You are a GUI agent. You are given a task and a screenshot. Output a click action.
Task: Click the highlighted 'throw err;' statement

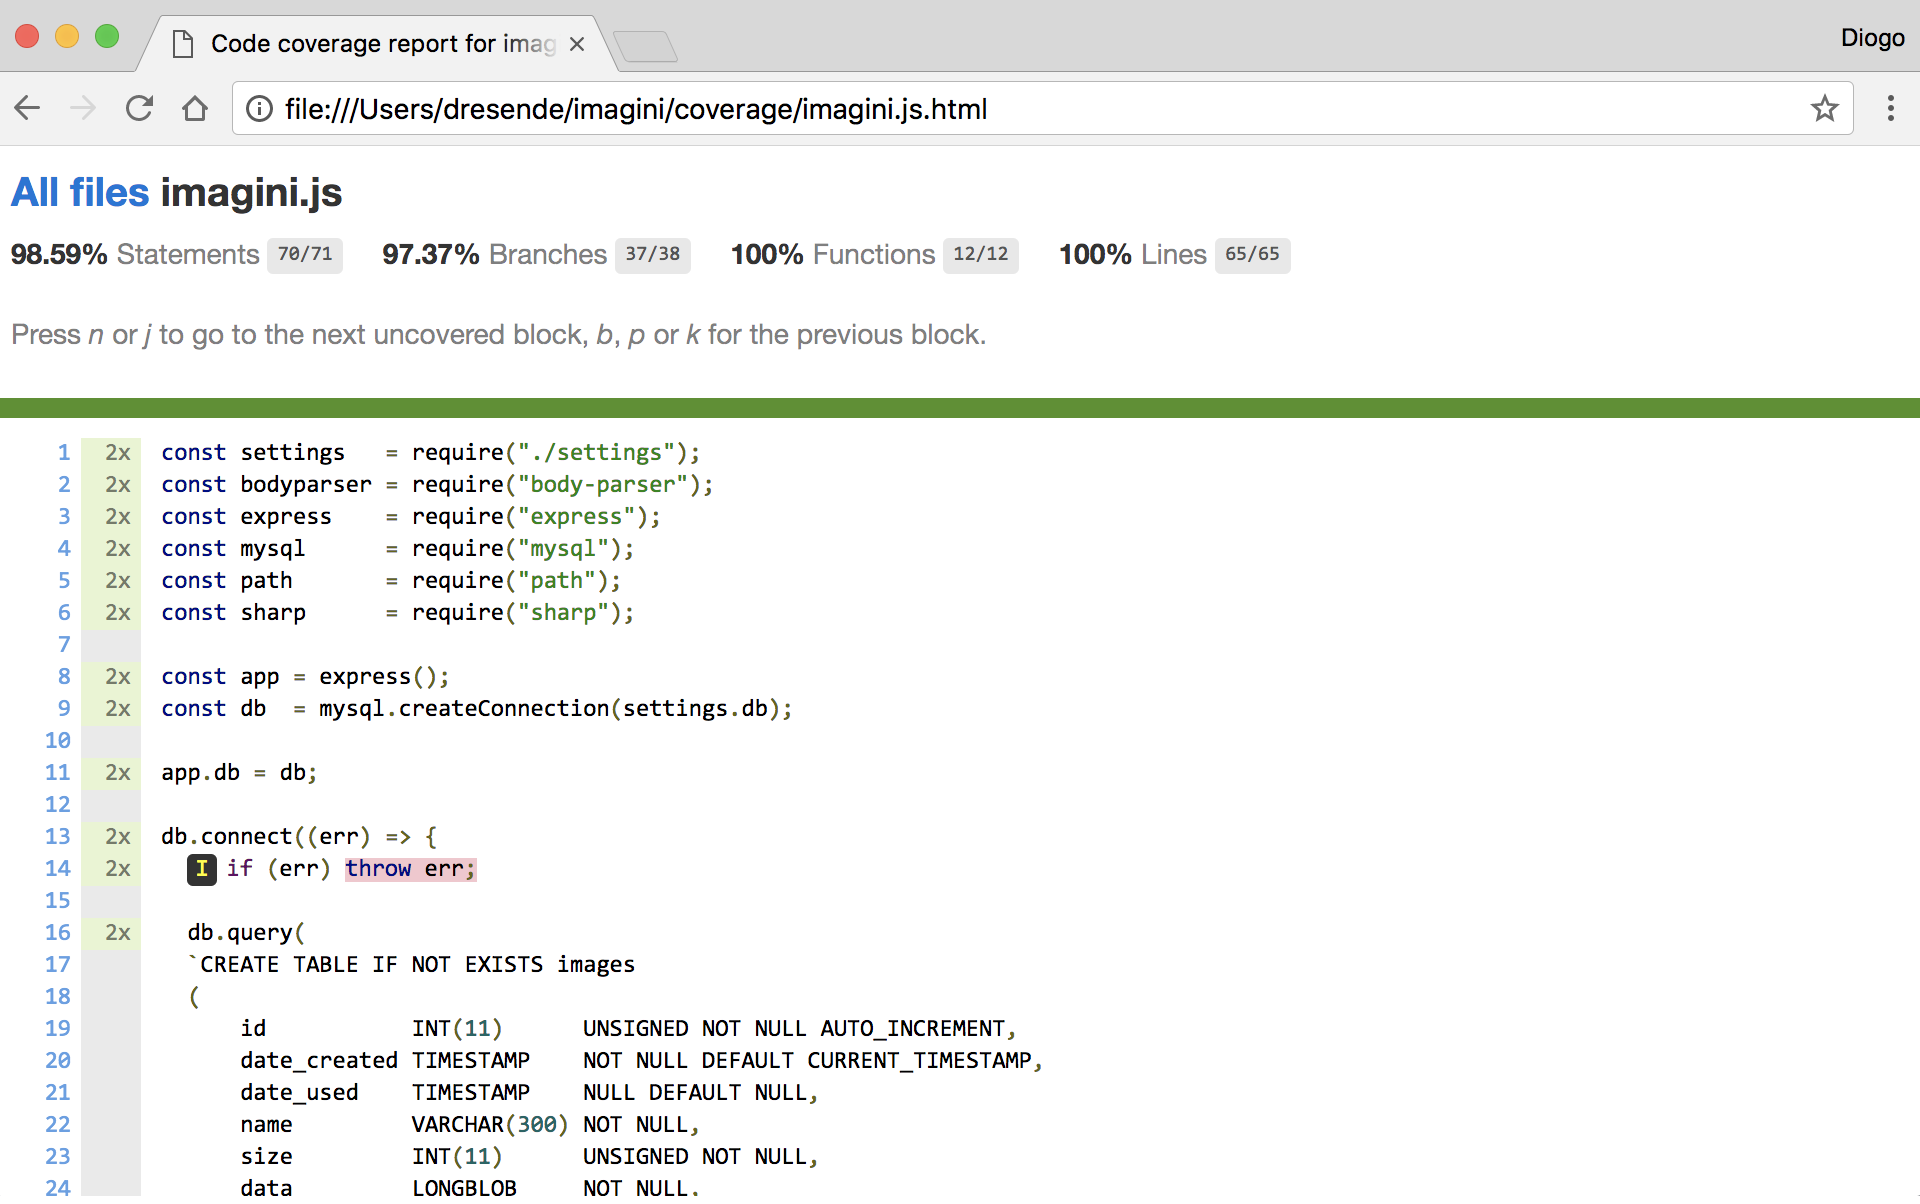click(x=410, y=869)
